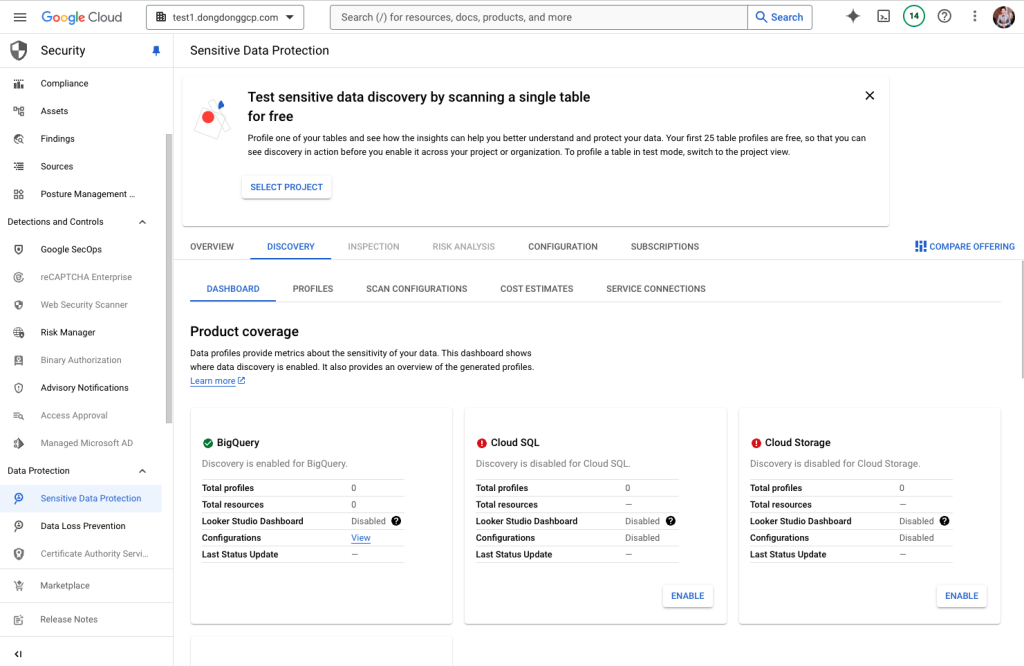This screenshot has width=1024, height=666.
Task: Click the Google SecOps shield icon
Action: click(19, 249)
